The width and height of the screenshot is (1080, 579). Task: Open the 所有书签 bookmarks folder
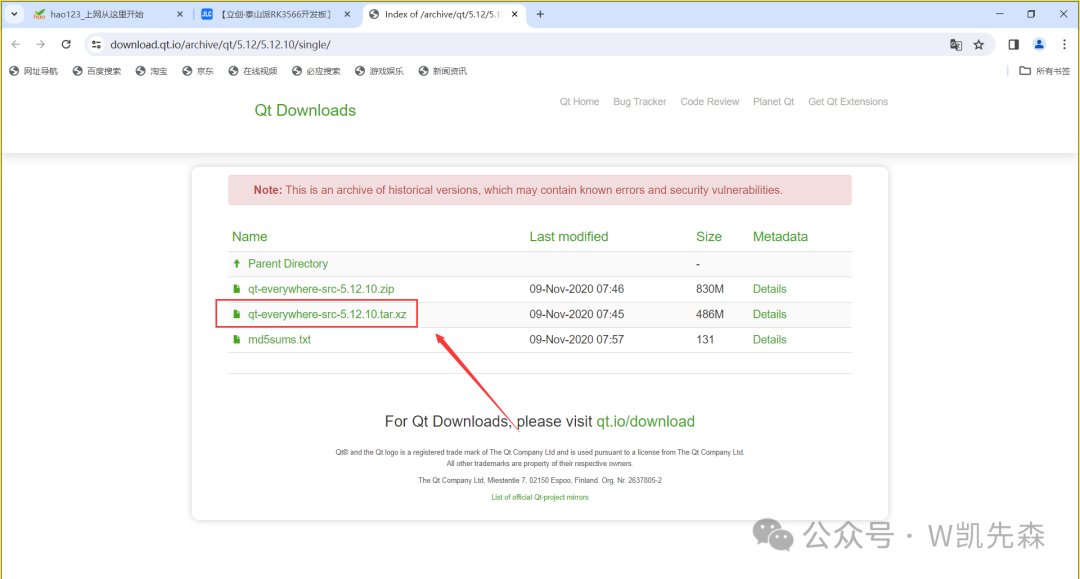[x=1044, y=71]
